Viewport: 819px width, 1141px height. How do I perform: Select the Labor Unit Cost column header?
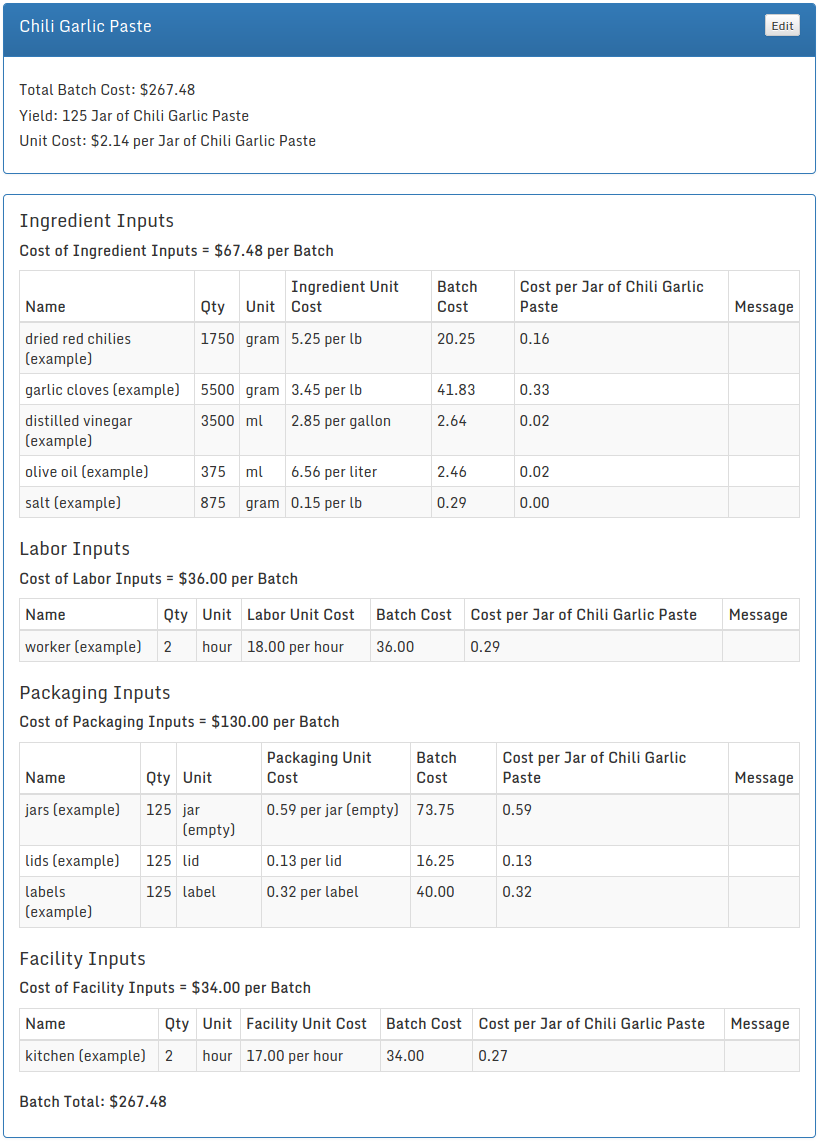[x=300, y=615]
